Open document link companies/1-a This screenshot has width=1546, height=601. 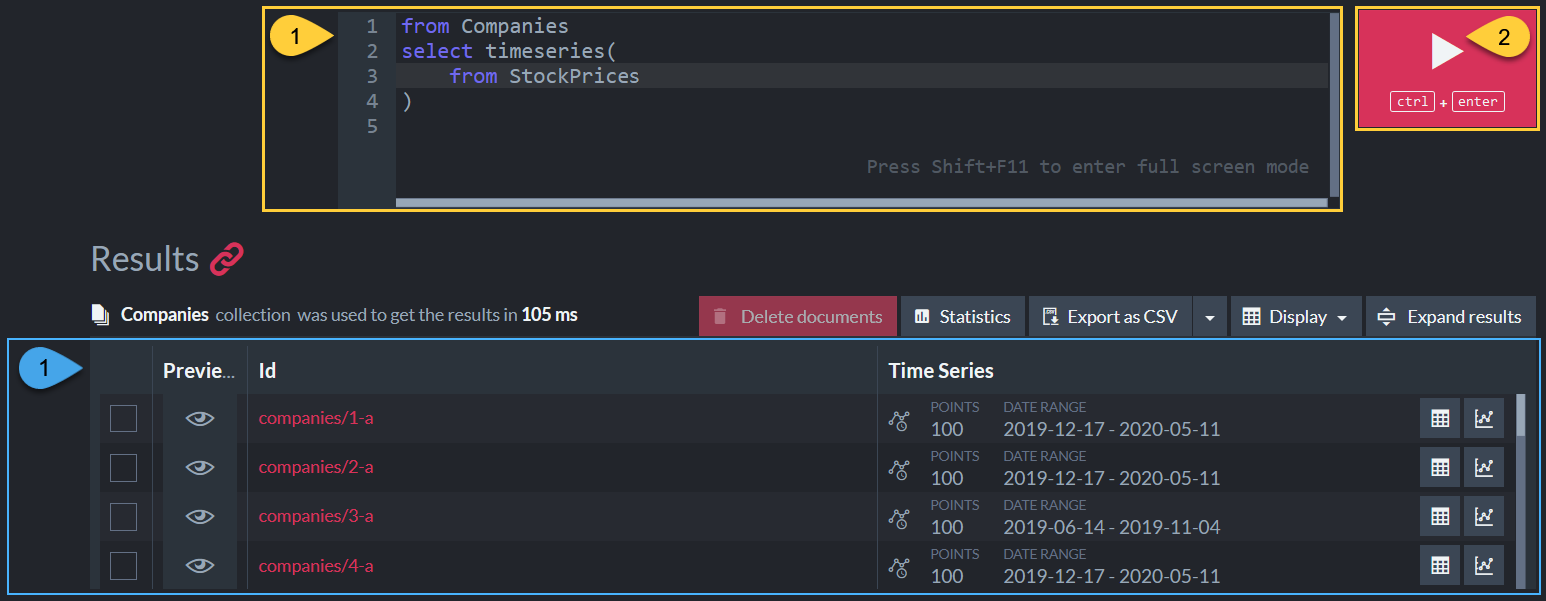click(316, 418)
